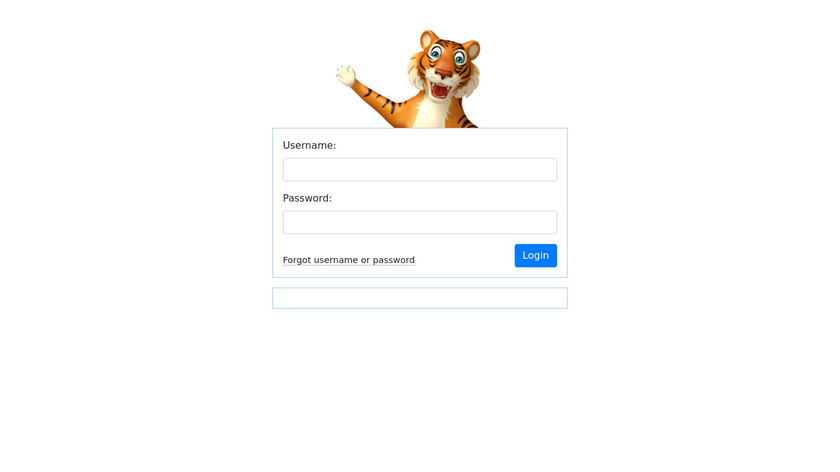Click the word 'password' in the forgot link
840x472 pixels.
point(394,260)
